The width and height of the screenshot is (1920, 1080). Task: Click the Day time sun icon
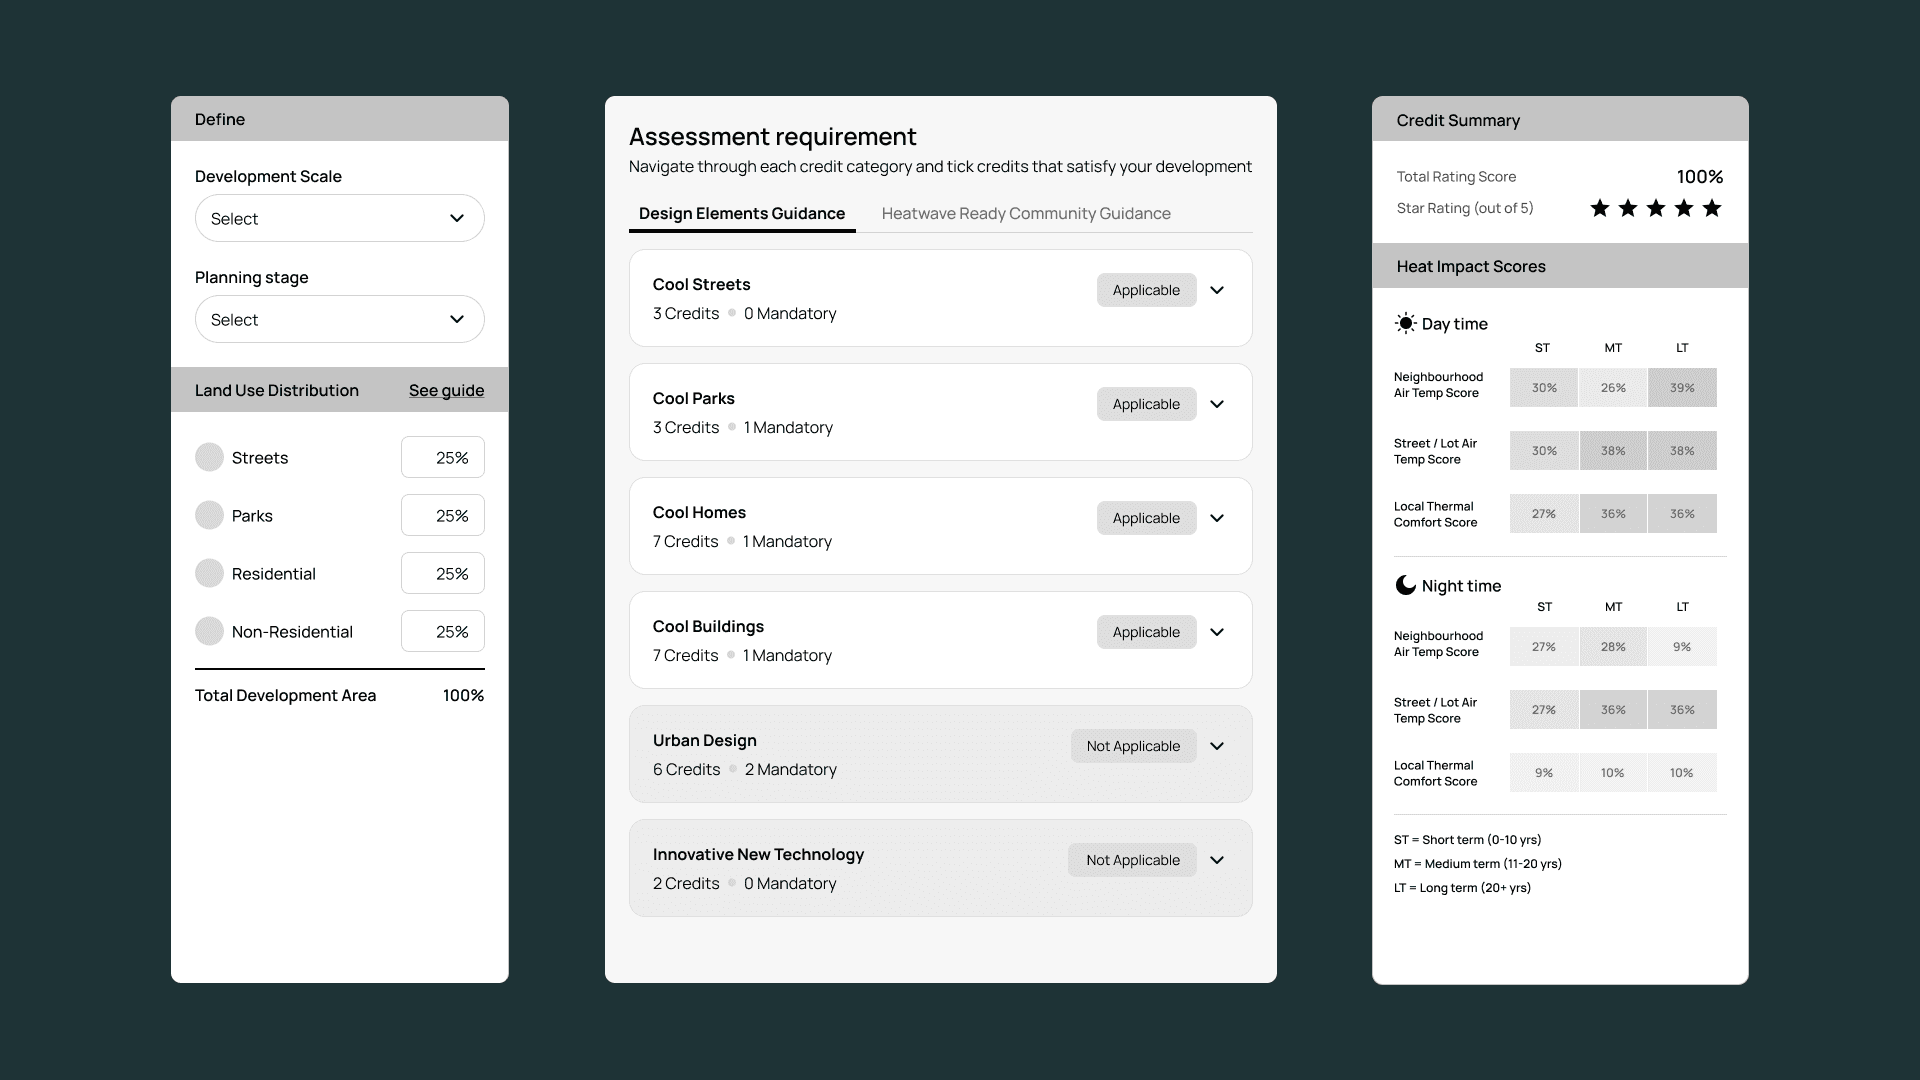click(x=1405, y=323)
